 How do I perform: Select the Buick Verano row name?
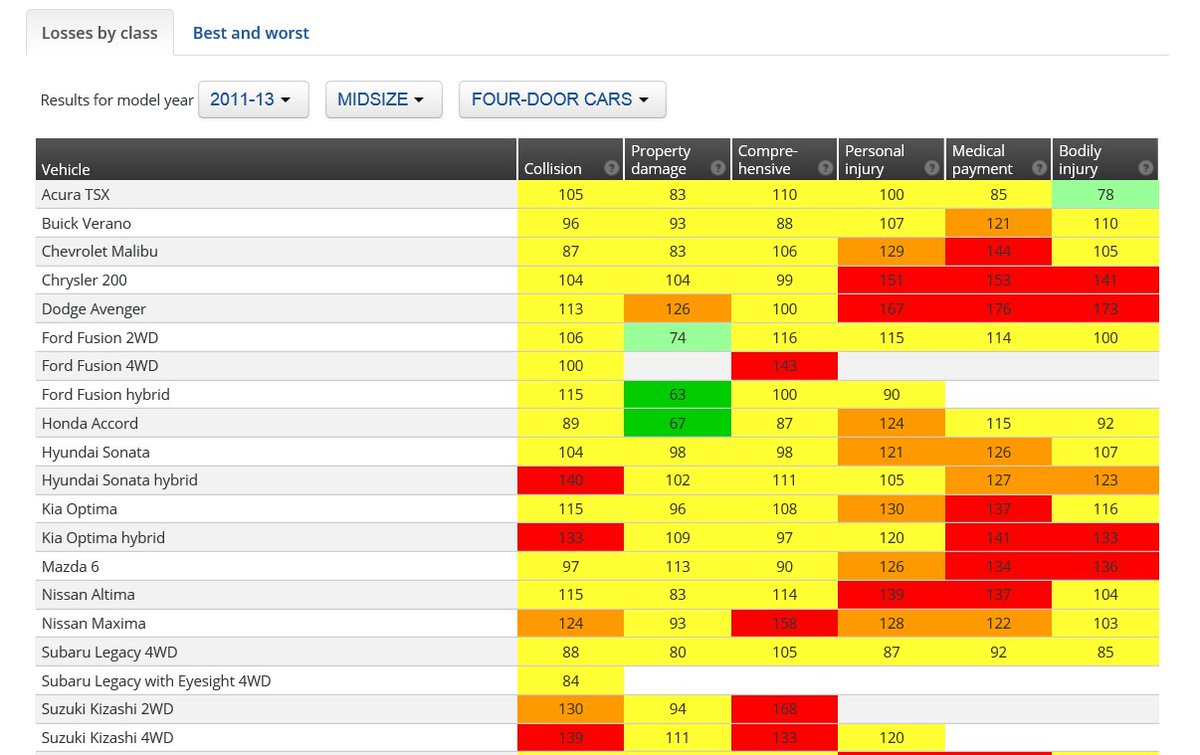point(86,223)
